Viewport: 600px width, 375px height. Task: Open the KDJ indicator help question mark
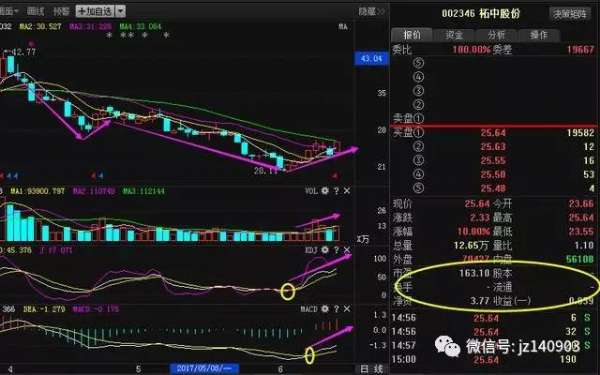point(336,250)
